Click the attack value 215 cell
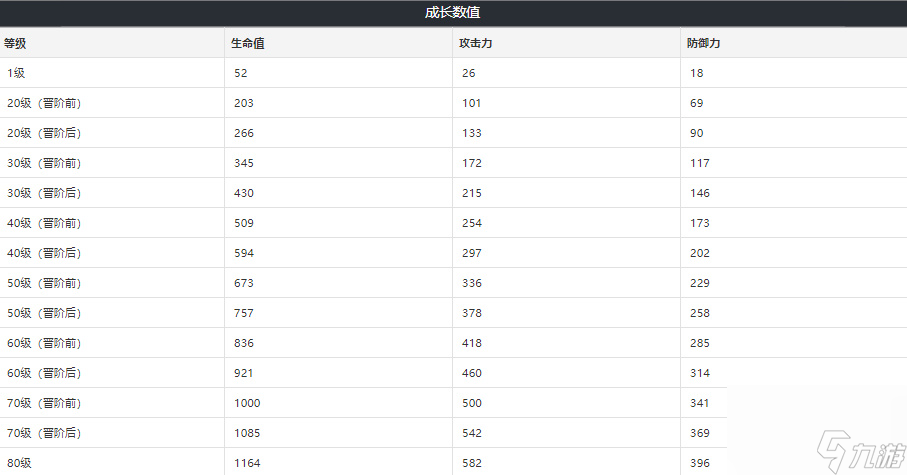The height and width of the screenshot is (475, 907). [470, 193]
